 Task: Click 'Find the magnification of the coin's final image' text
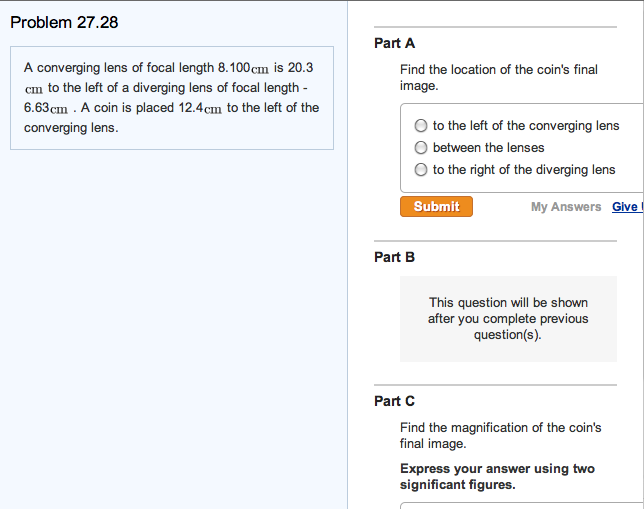(x=500, y=435)
